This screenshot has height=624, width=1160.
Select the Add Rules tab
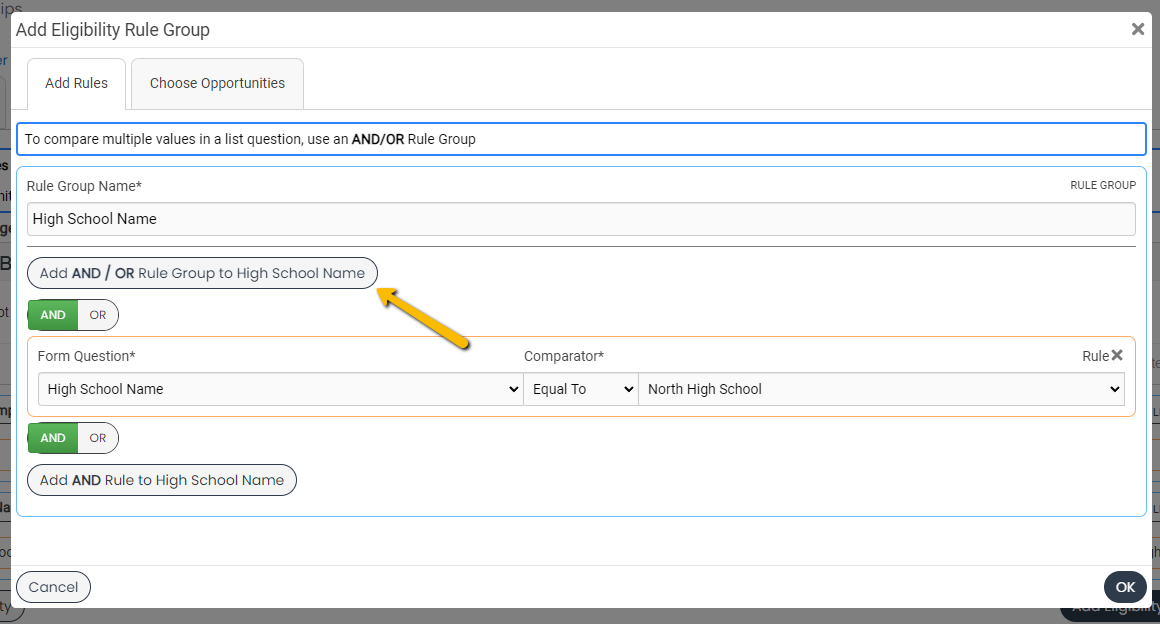coord(75,83)
